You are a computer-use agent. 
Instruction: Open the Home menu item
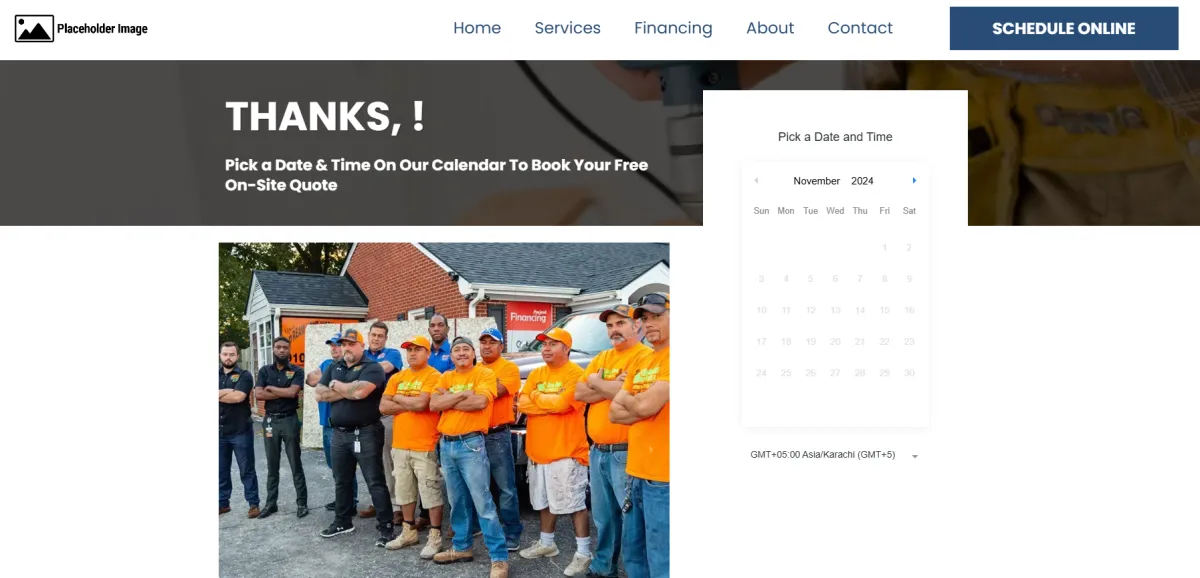tap(477, 28)
